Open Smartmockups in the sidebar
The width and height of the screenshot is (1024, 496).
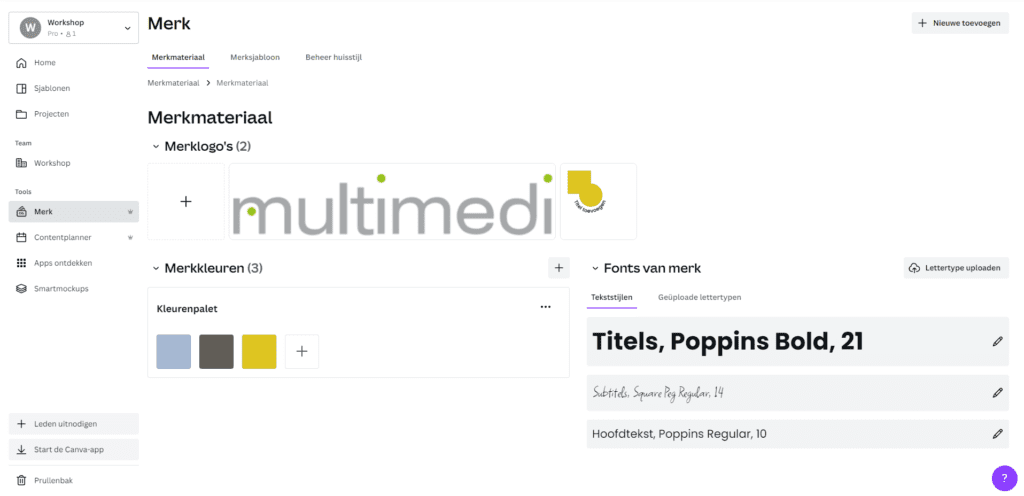click(73, 288)
